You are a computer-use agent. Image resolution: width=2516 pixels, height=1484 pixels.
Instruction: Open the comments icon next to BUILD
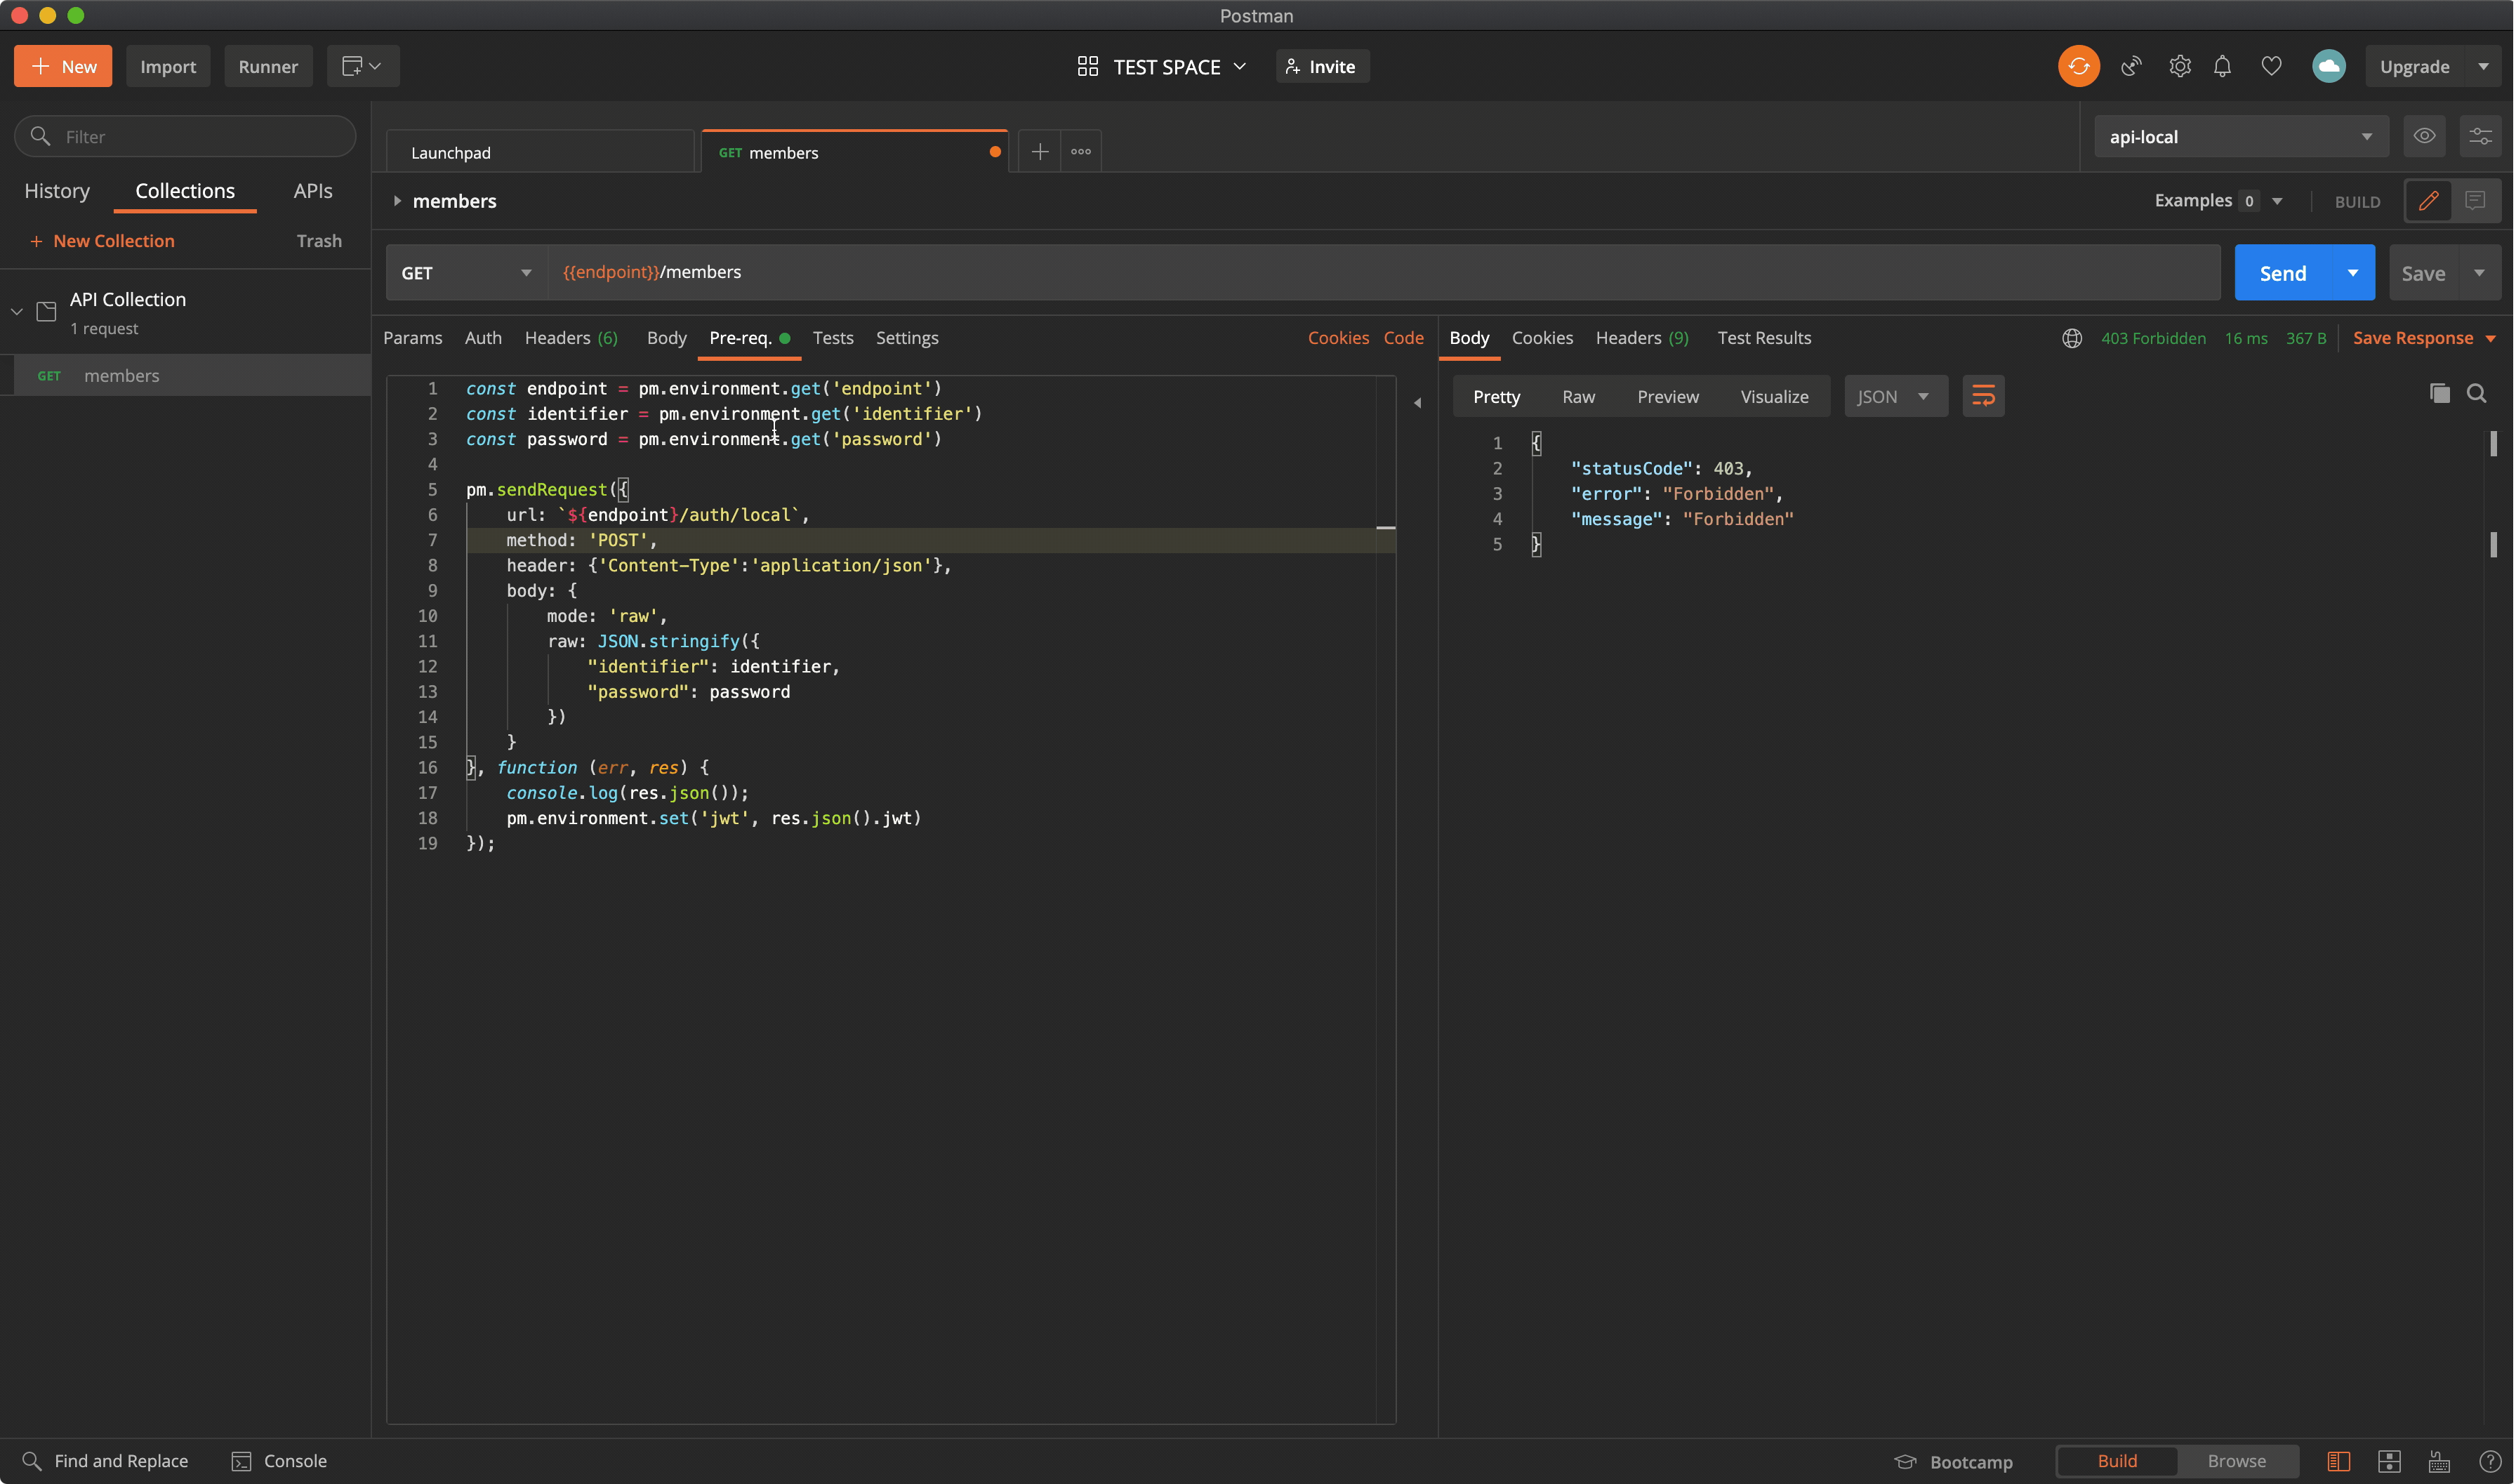pos(2475,201)
